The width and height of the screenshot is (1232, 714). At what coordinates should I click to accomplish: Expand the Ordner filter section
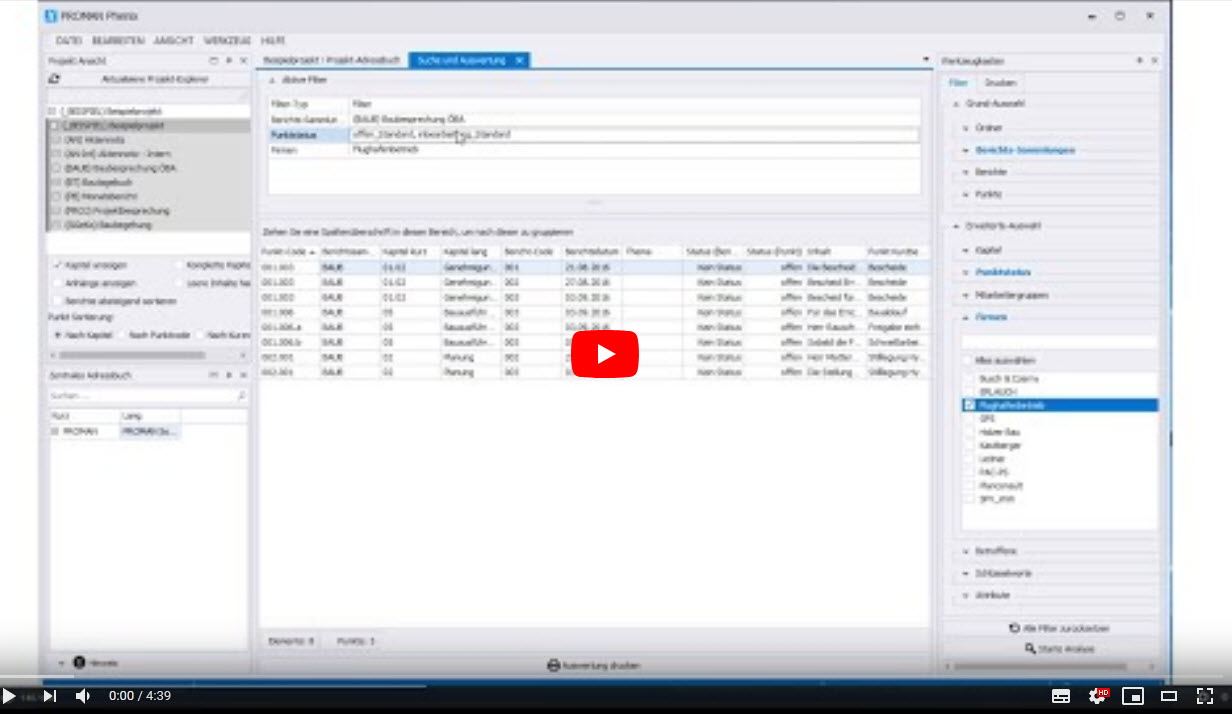pyautogui.click(x=966, y=128)
